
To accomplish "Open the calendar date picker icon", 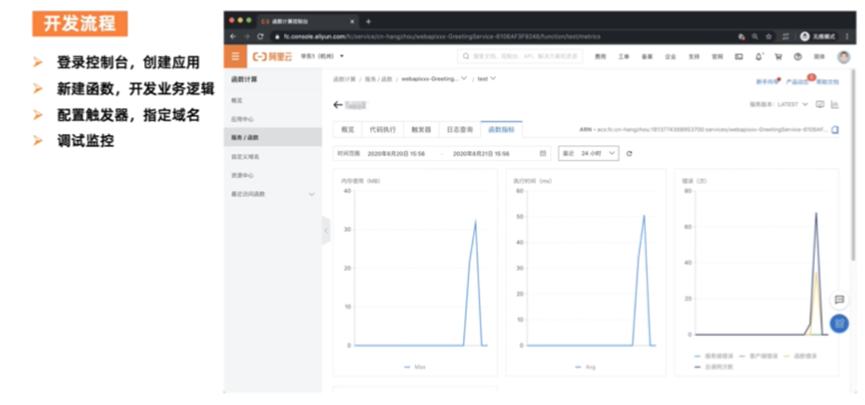I will (543, 153).
